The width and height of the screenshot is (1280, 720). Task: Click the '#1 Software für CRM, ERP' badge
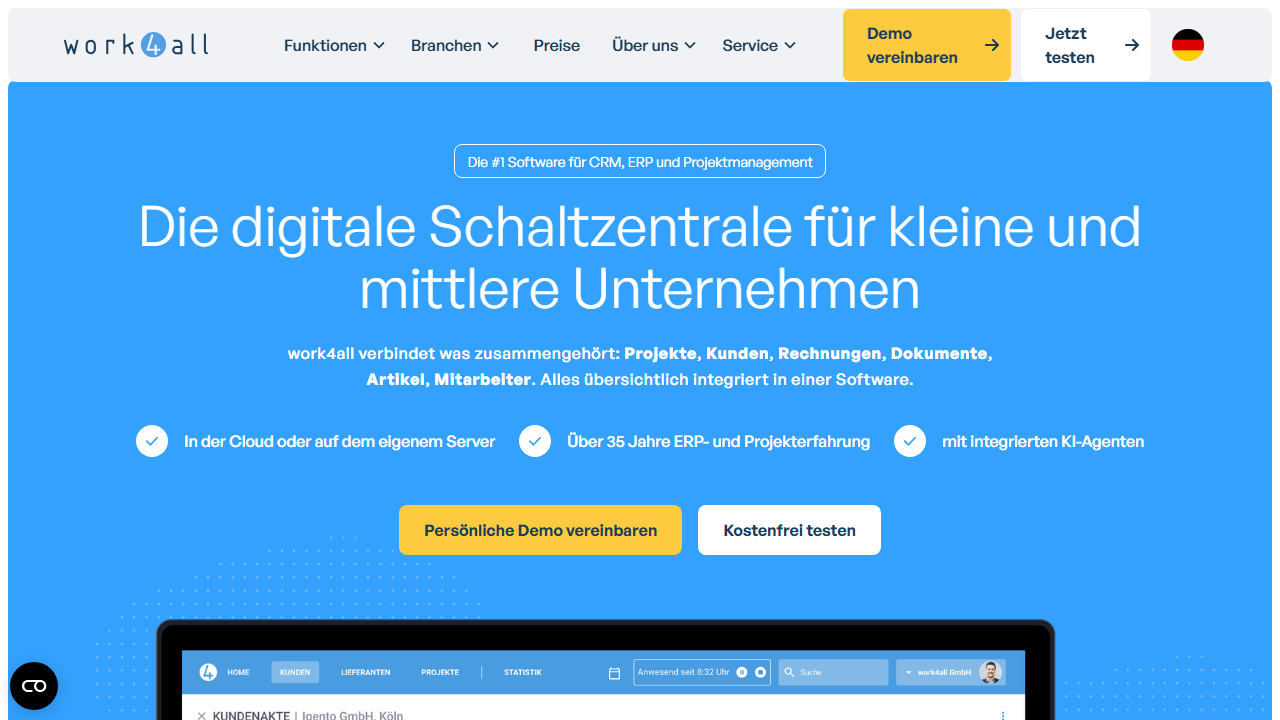click(x=640, y=161)
